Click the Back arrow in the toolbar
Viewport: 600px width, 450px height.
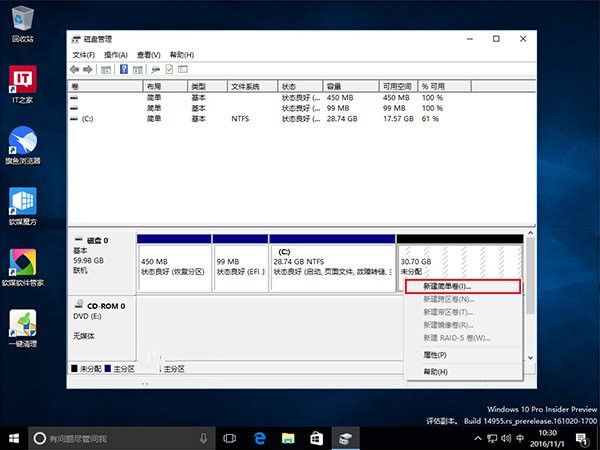[75, 69]
